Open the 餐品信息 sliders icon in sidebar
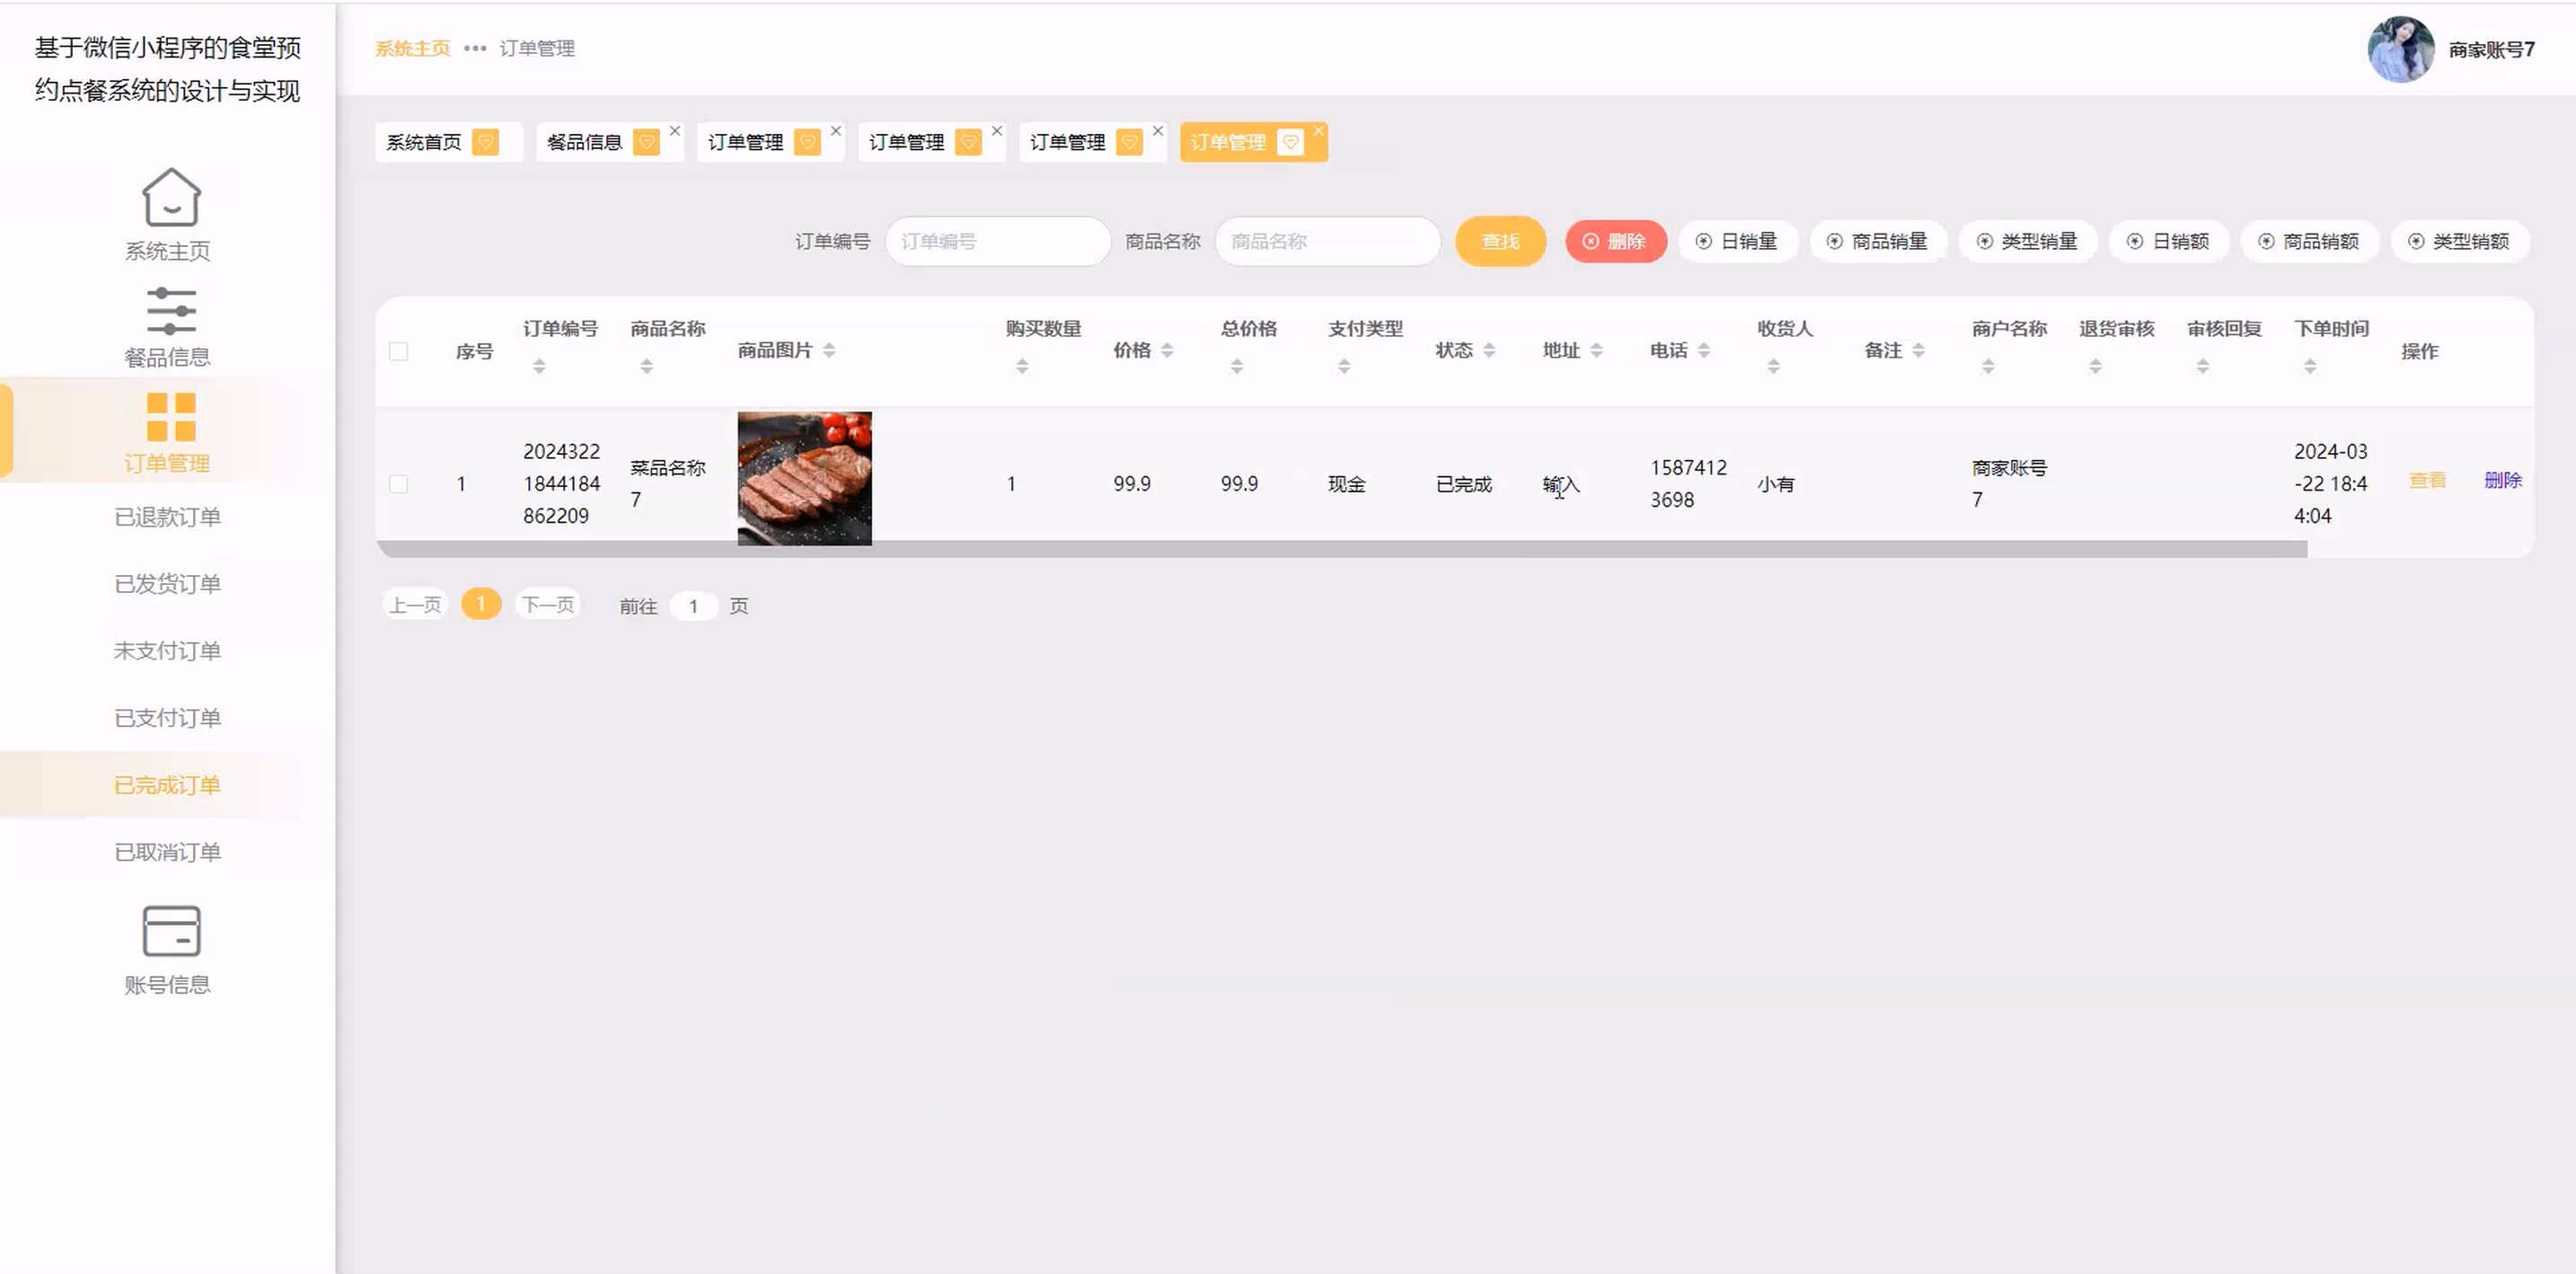 tap(171, 311)
